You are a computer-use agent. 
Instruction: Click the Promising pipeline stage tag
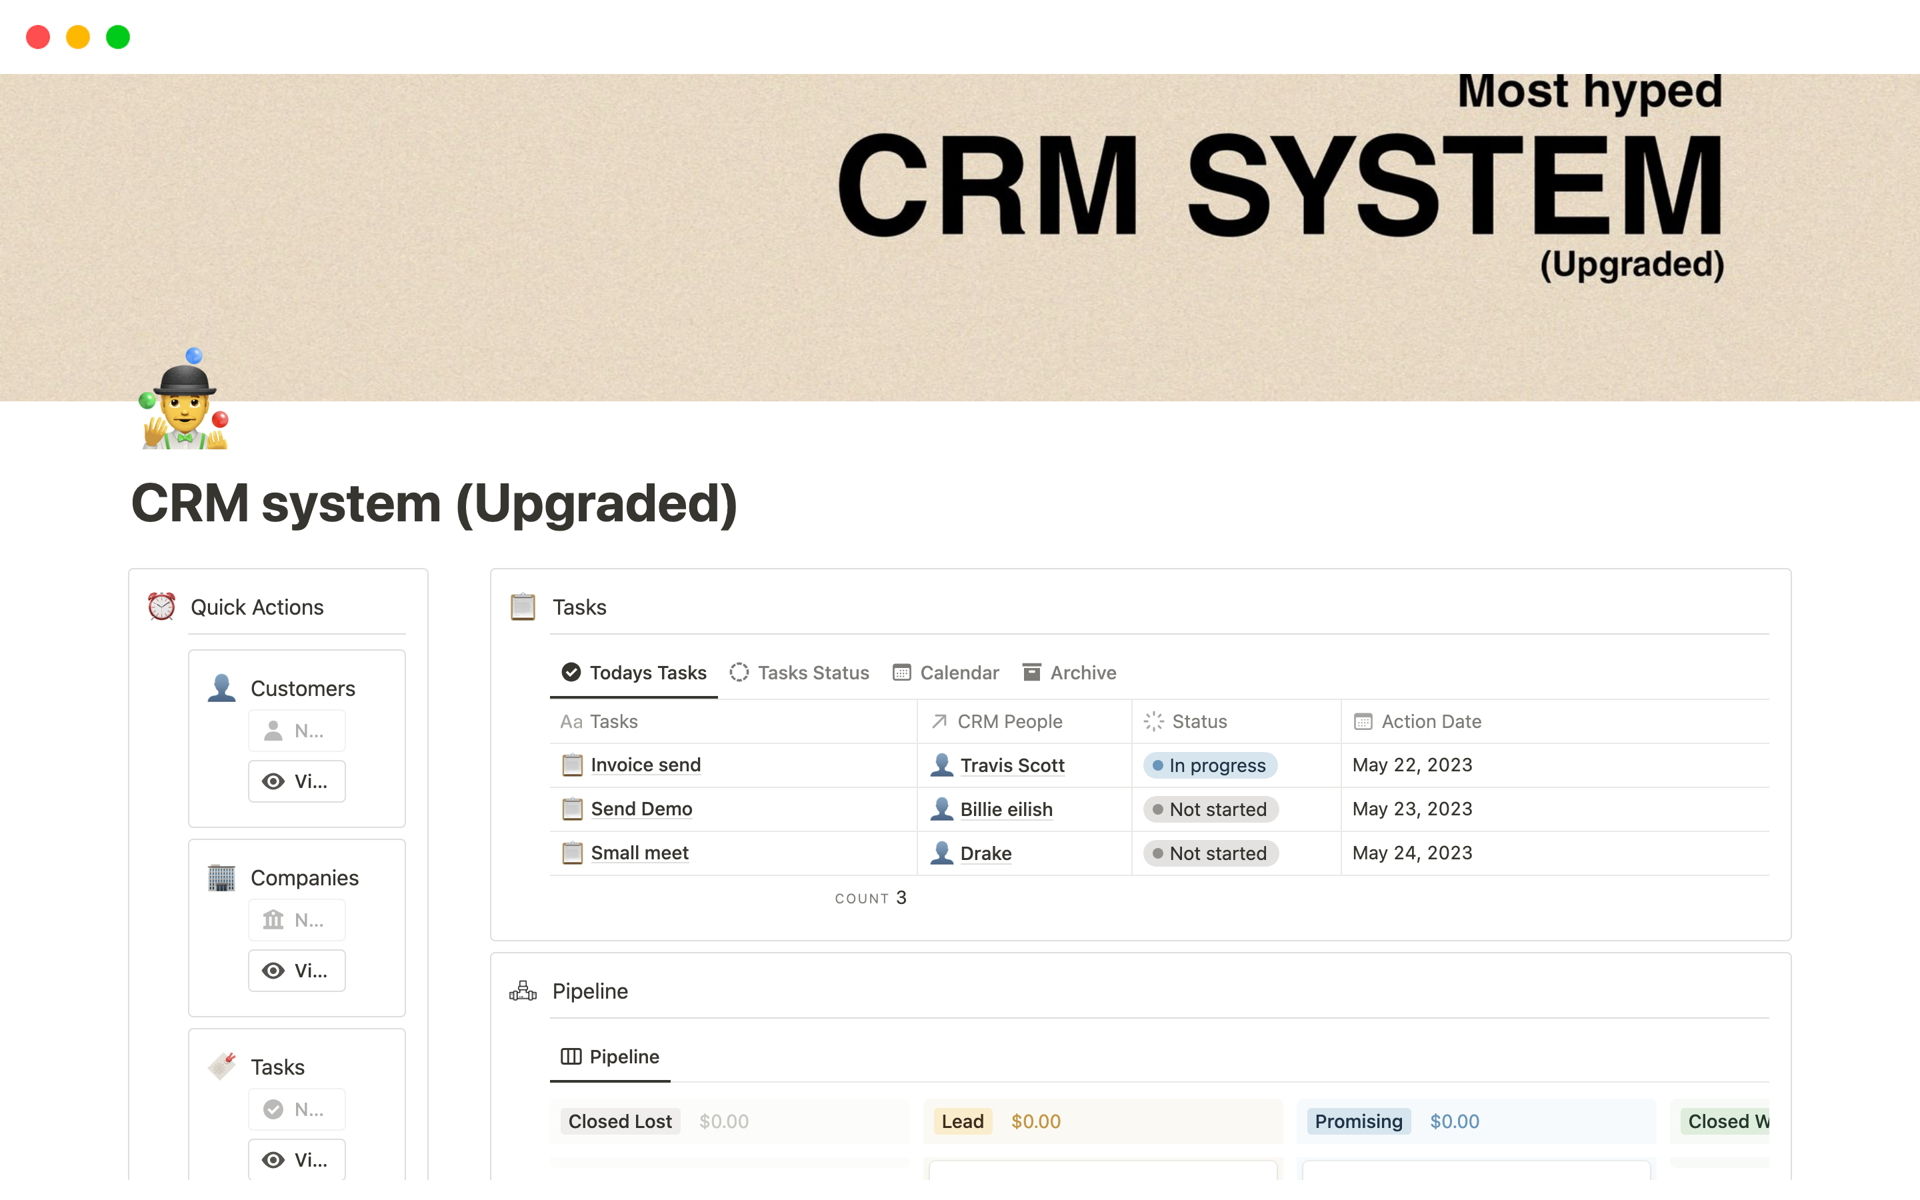tap(1358, 1121)
